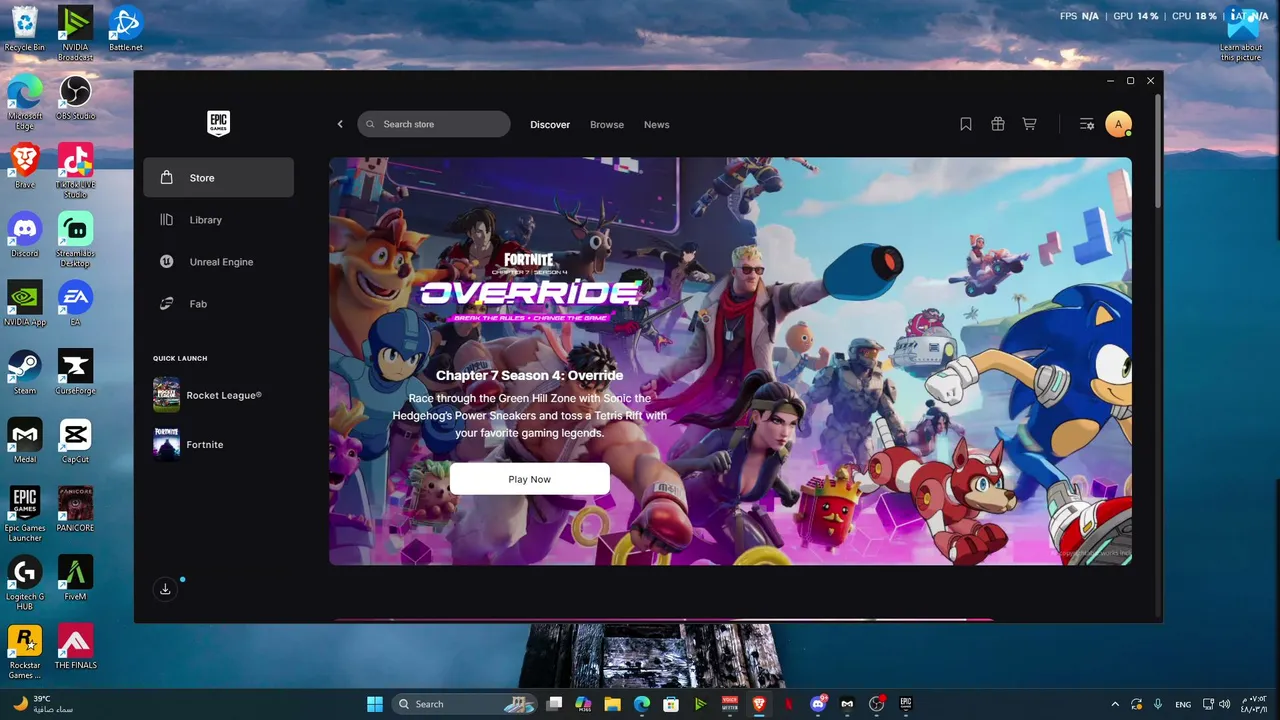Select the TikTok LIVE Studio desktop icon
1280x720 pixels.
tap(75, 171)
